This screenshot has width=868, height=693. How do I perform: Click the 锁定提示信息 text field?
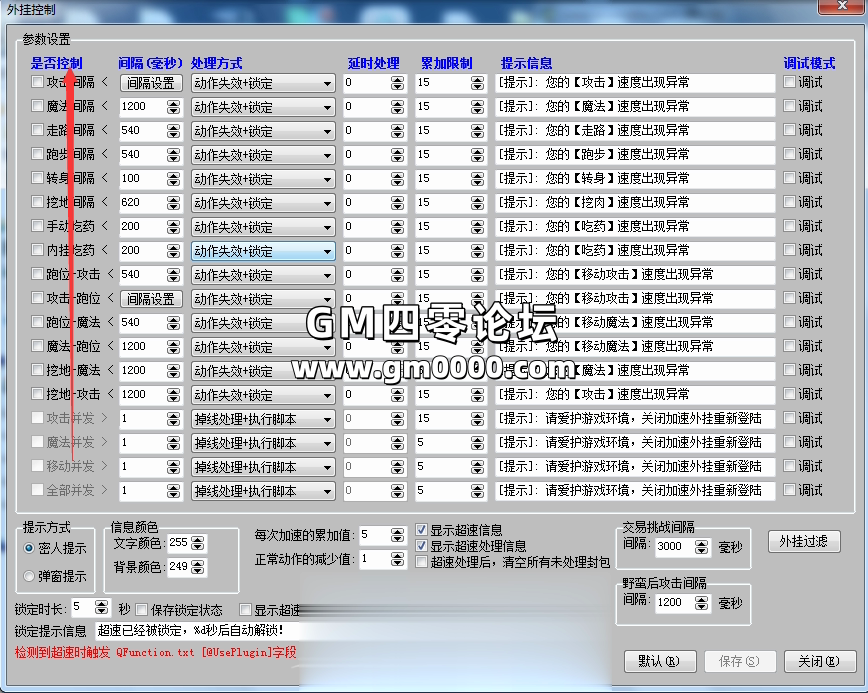tap(195, 631)
